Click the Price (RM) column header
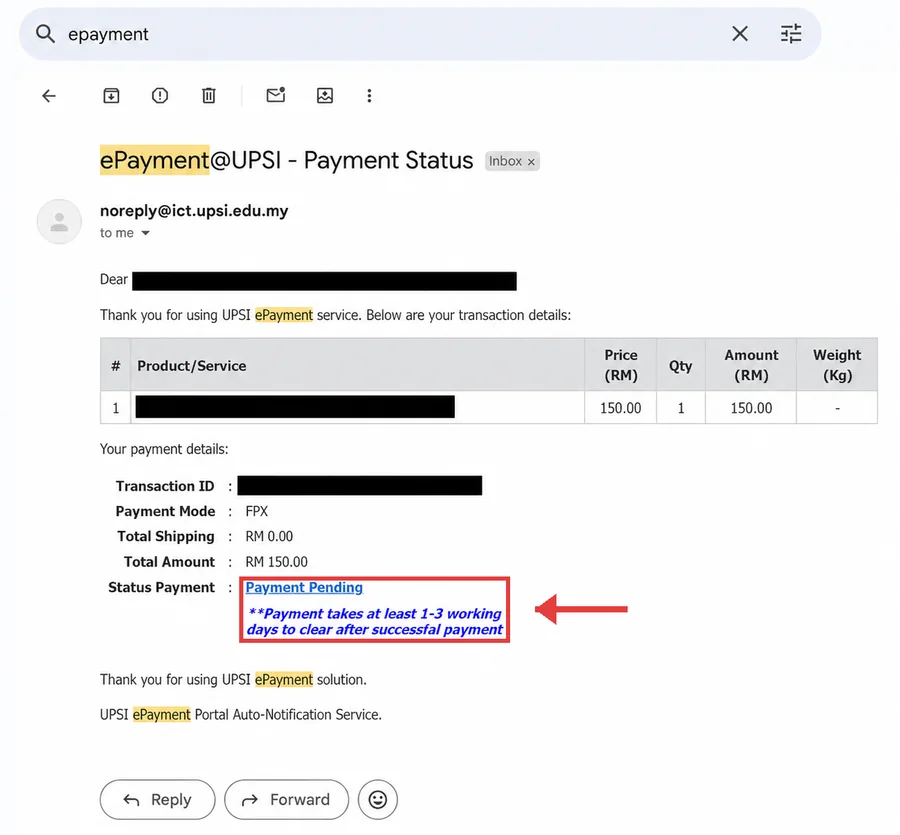The width and height of the screenshot is (900, 835). point(620,365)
